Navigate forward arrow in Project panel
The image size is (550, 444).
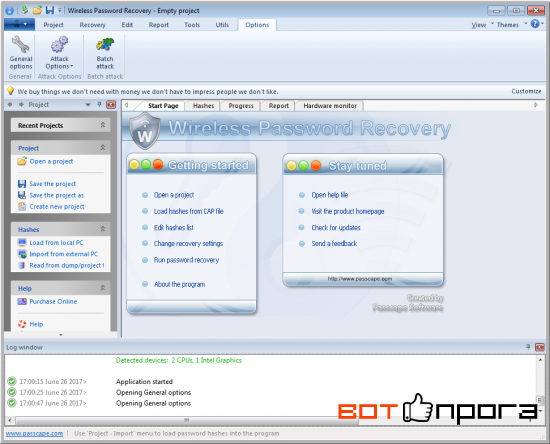tap(21, 105)
